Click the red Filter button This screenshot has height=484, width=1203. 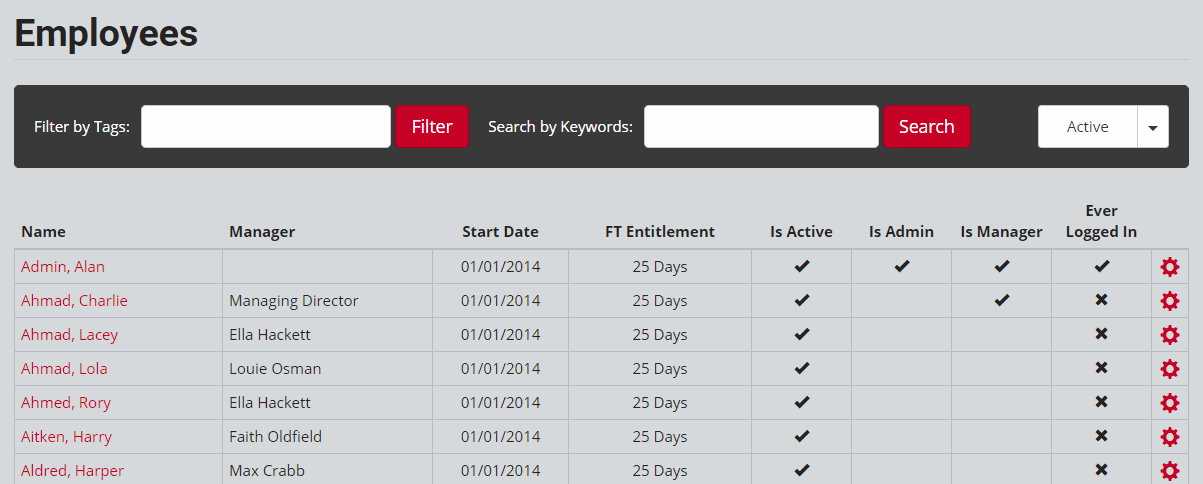coord(432,127)
